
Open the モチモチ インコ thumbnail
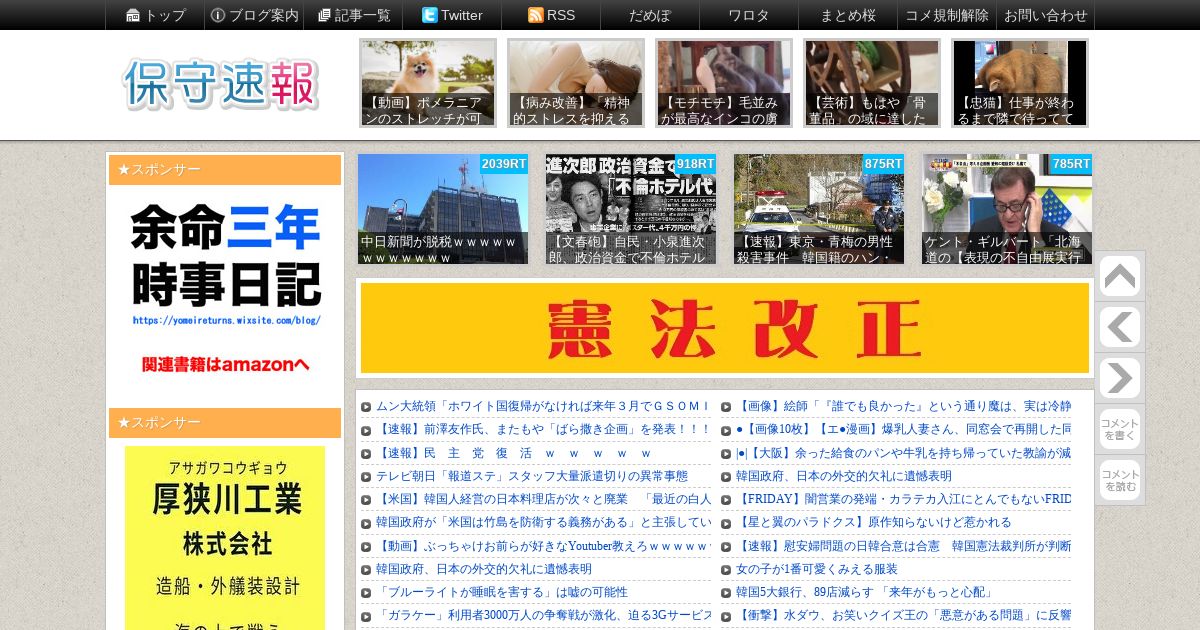pyautogui.click(x=724, y=83)
